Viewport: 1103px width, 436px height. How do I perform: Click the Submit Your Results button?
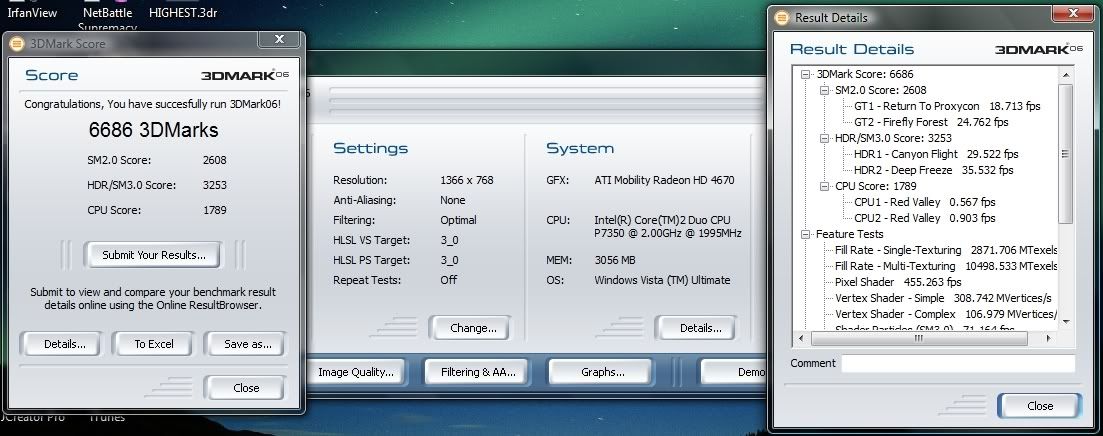tap(153, 255)
